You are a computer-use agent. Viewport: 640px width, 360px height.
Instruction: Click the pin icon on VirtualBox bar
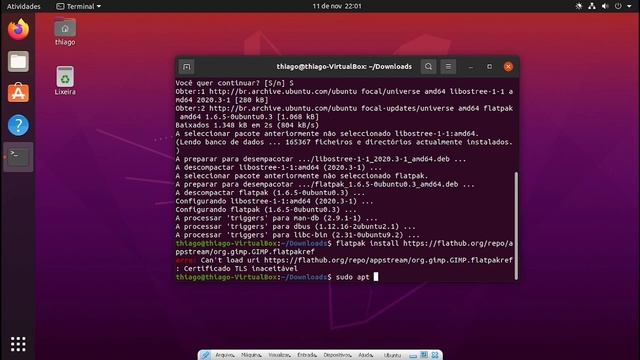pos(205,355)
